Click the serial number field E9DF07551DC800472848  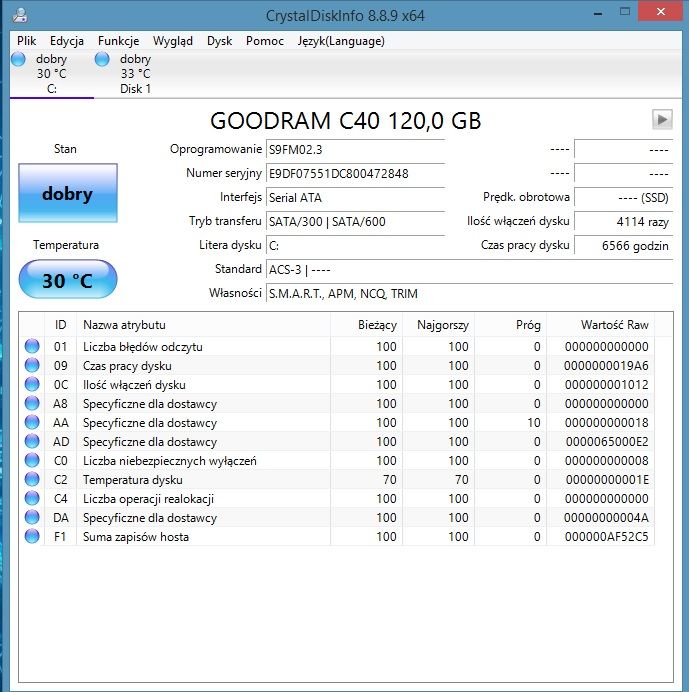[355, 173]
